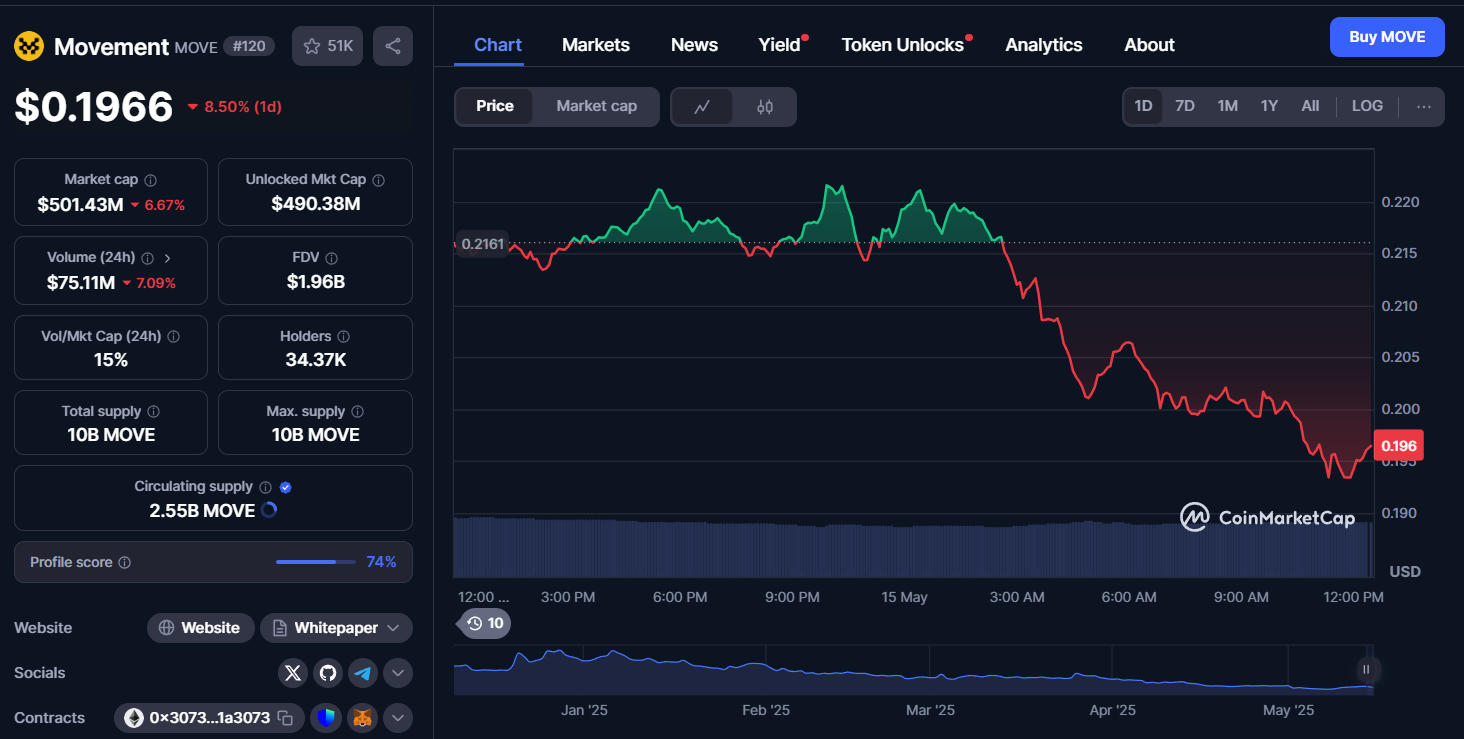Click the circulating supply progress ring
This screenshot has height=739, width=1464.
click(x=269, y=510)
